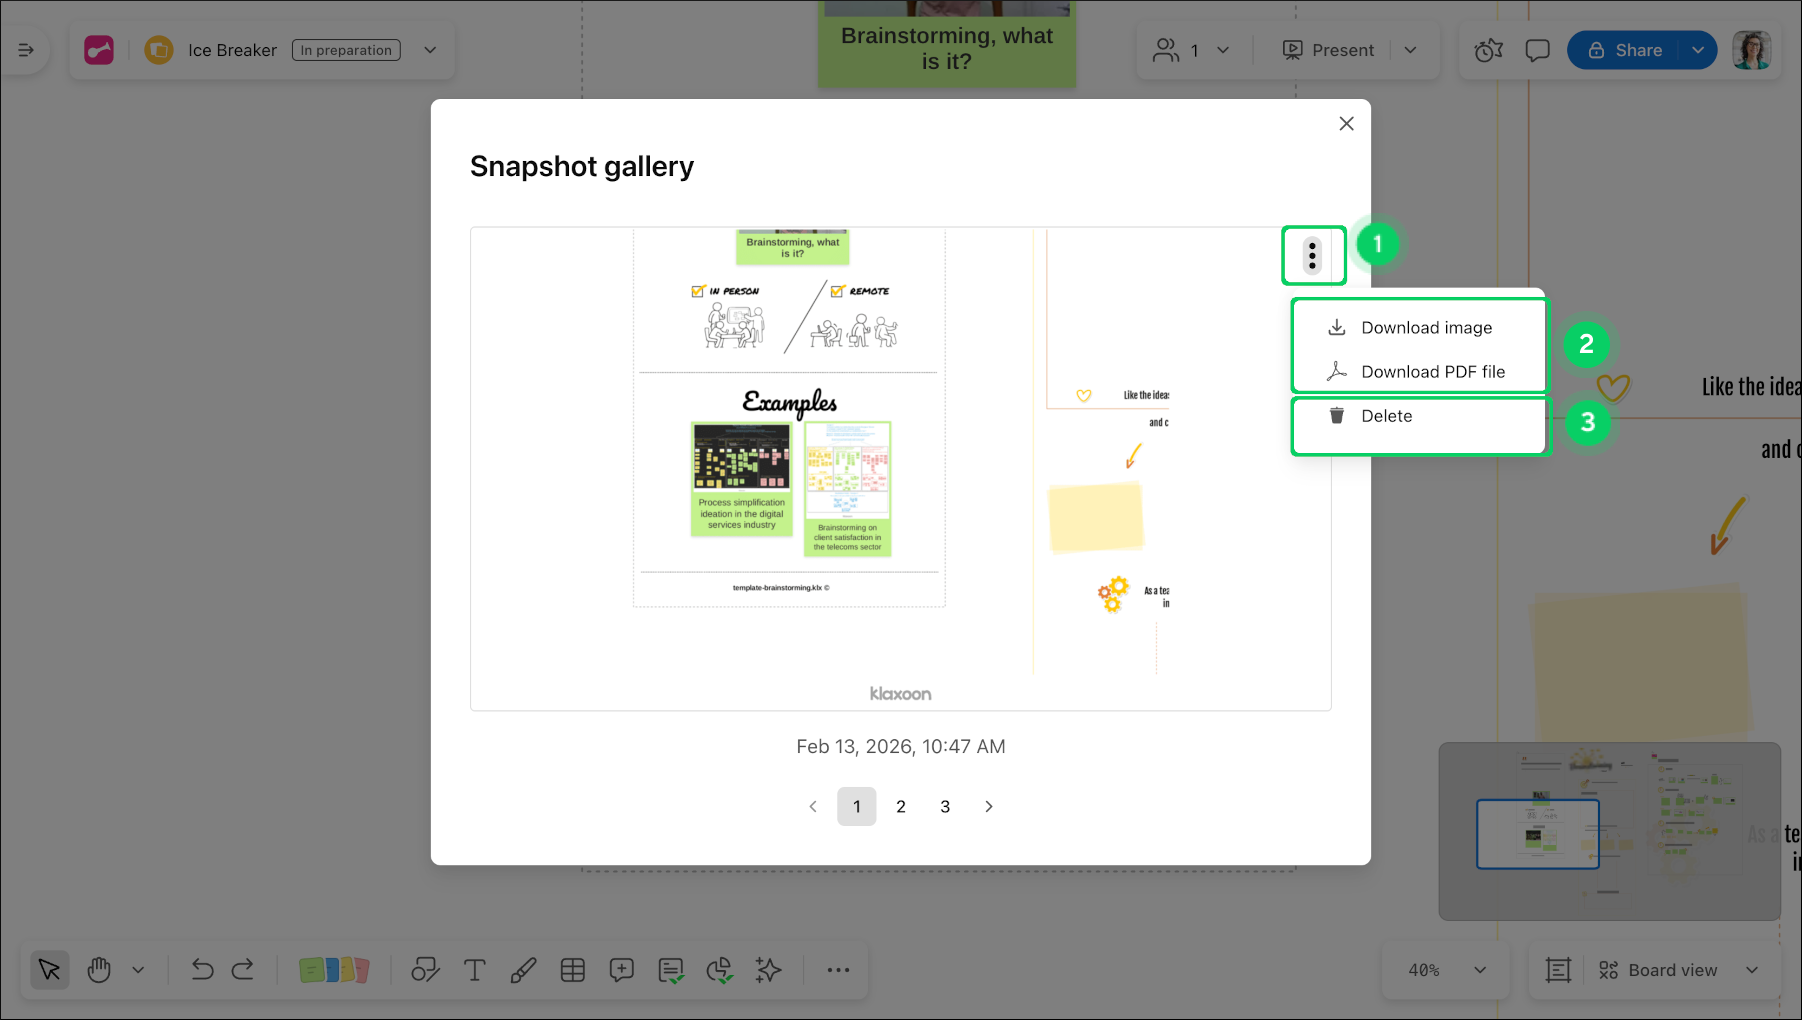Select the arrow selection tool

[x=49, y=969]
